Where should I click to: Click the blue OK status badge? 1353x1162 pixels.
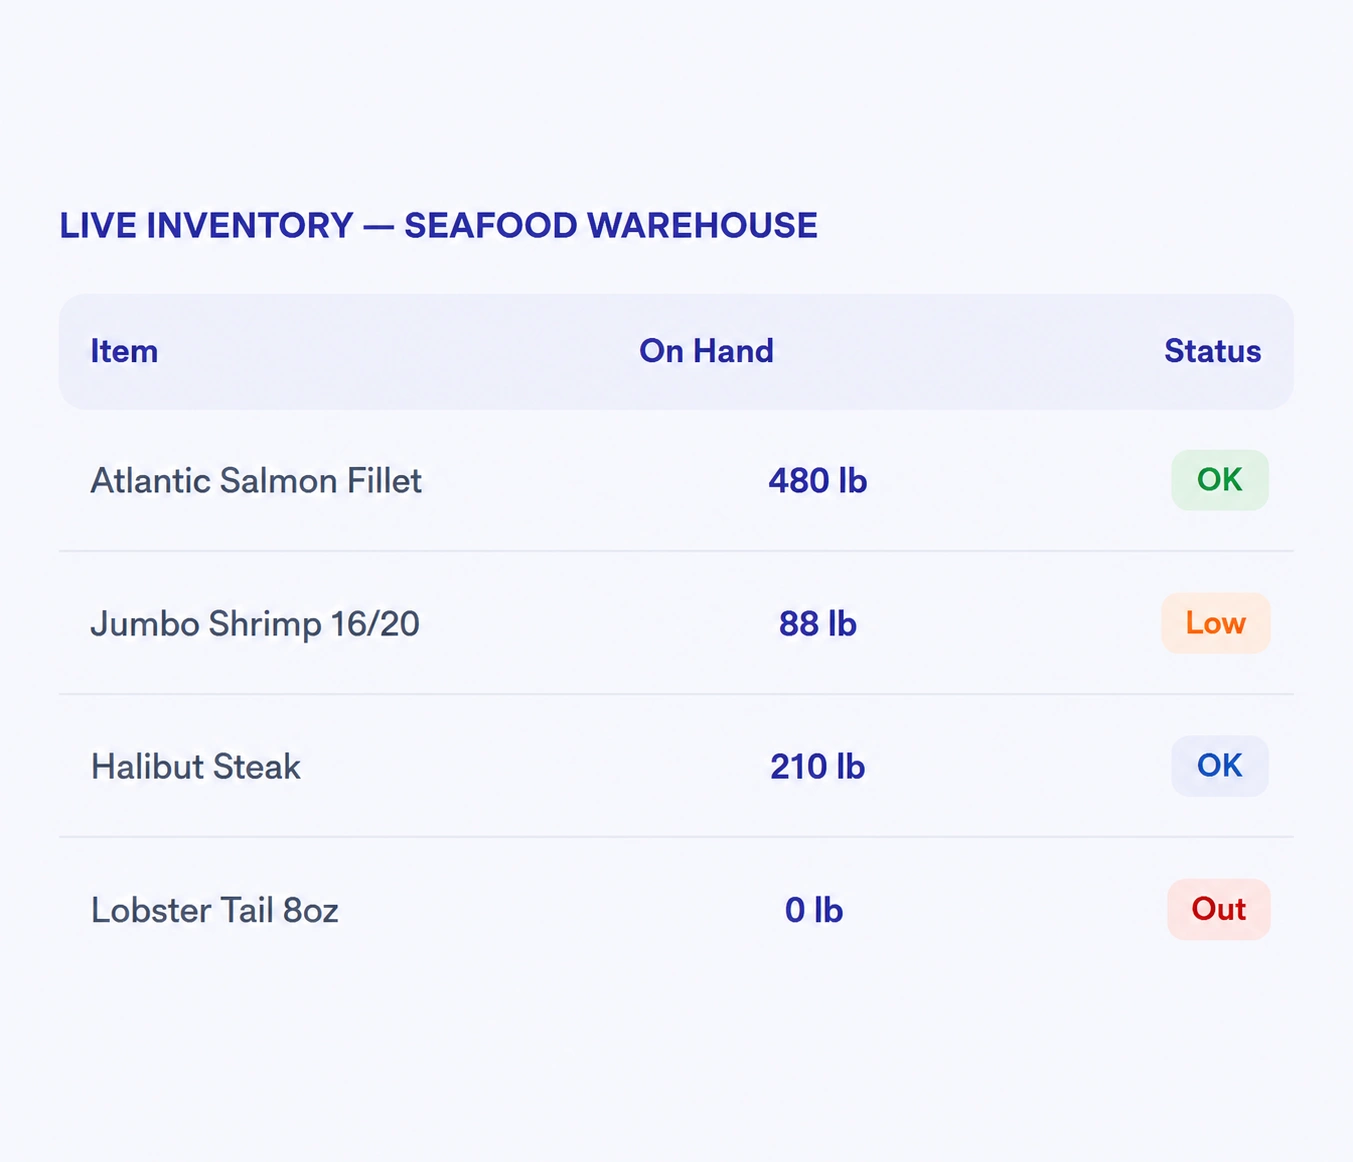tap(1220, 766)
